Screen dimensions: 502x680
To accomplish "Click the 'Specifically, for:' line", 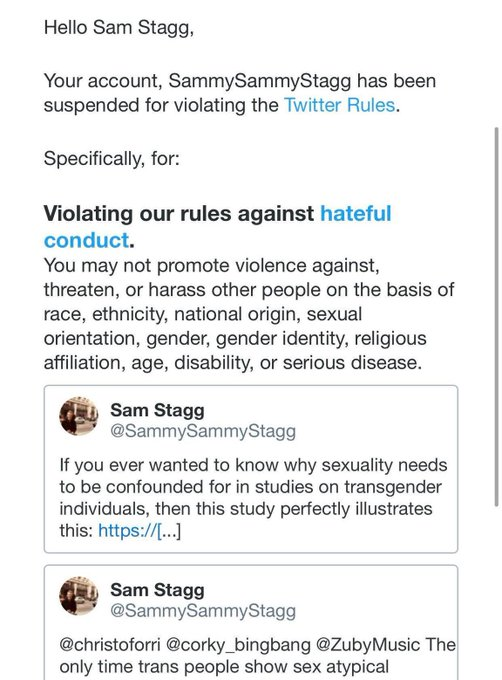I will (x=111, y=159).
